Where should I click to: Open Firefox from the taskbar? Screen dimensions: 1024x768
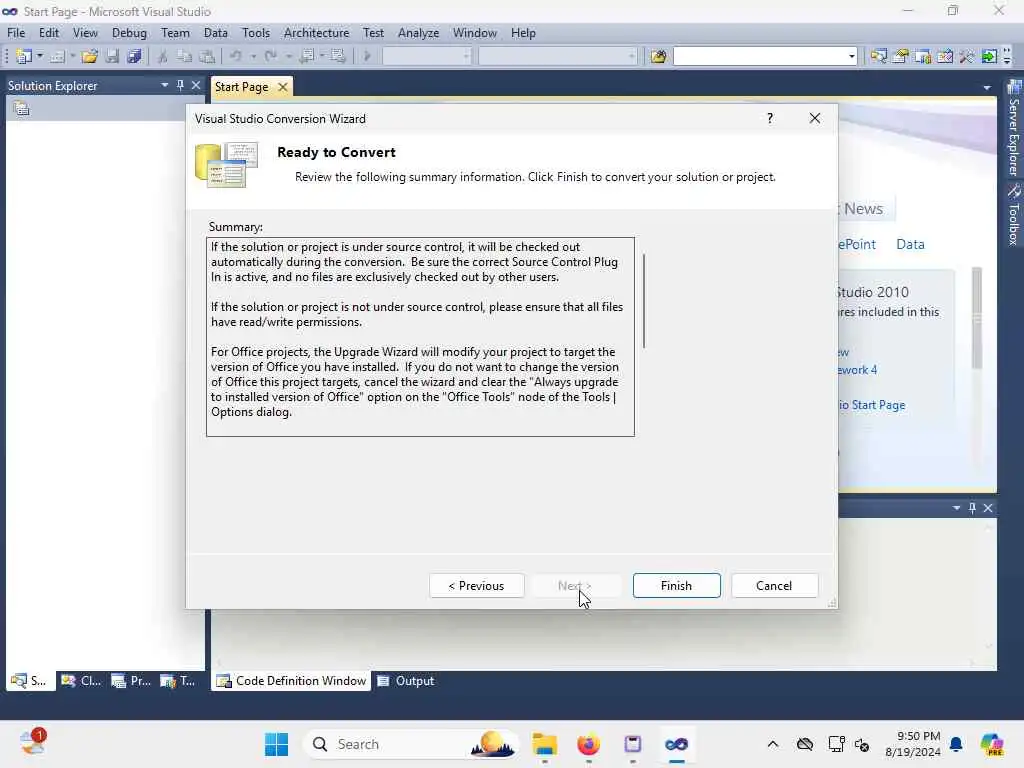(x=588, y=744)
